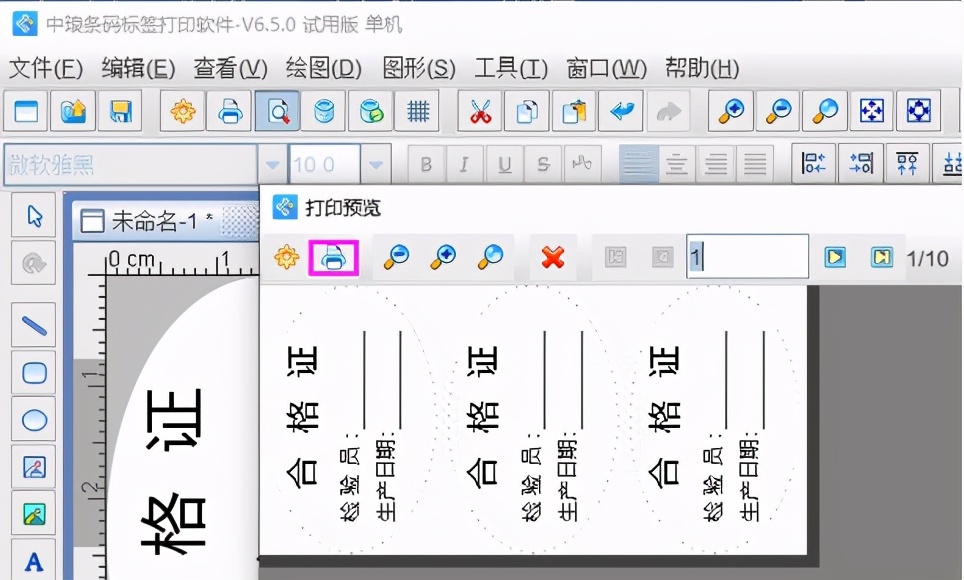
Task: Open database settings cylinder icon
Action: [x=324, y=111]
